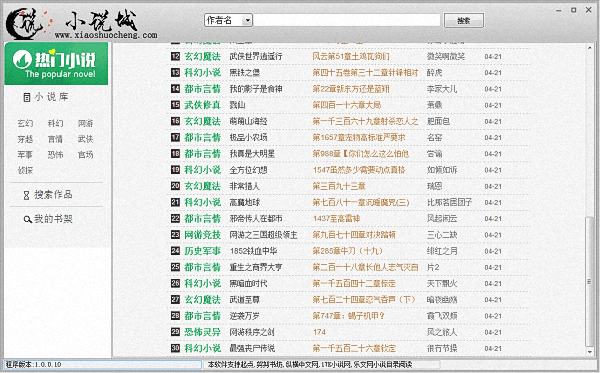Open novel 戮仙 in row 15
This screenshot has height=373, width=600.
click(237, 105)
